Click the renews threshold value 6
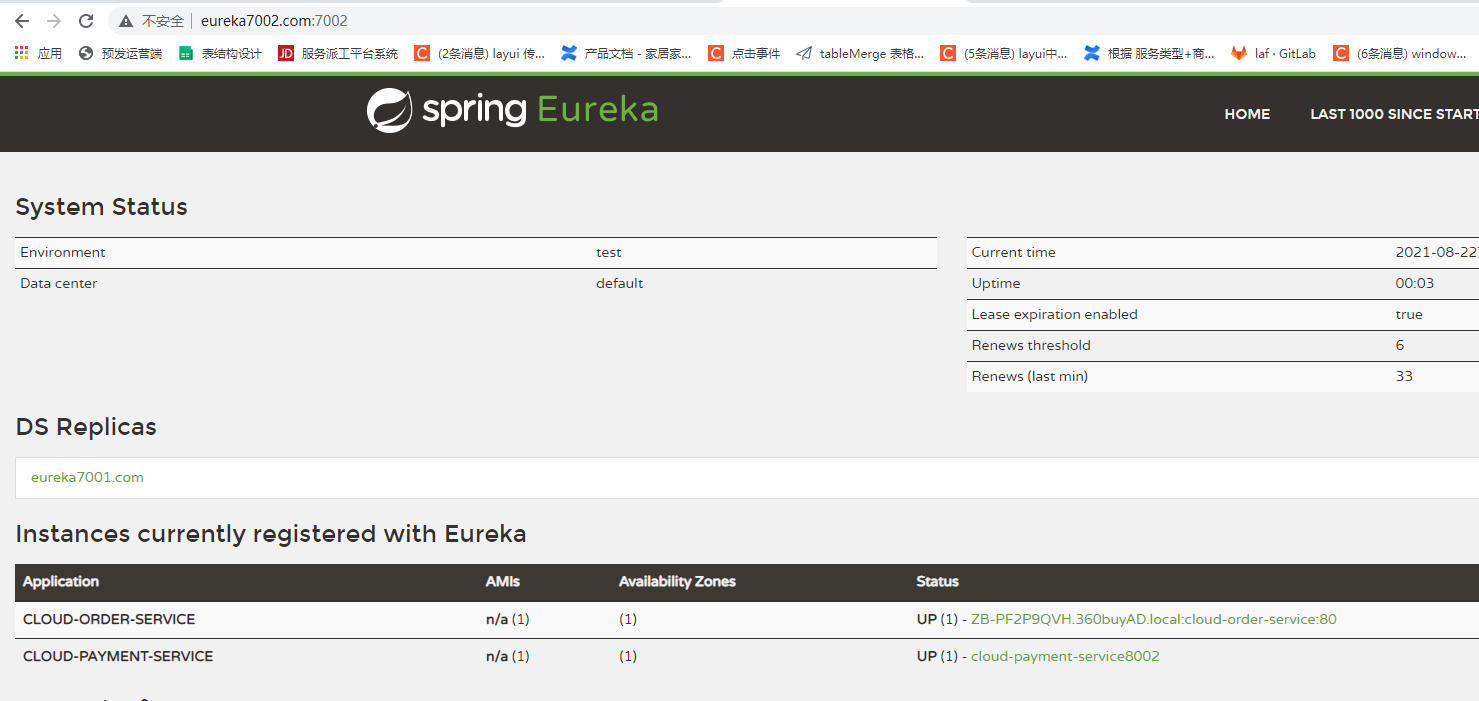1479x701 pixels. 1400,345
